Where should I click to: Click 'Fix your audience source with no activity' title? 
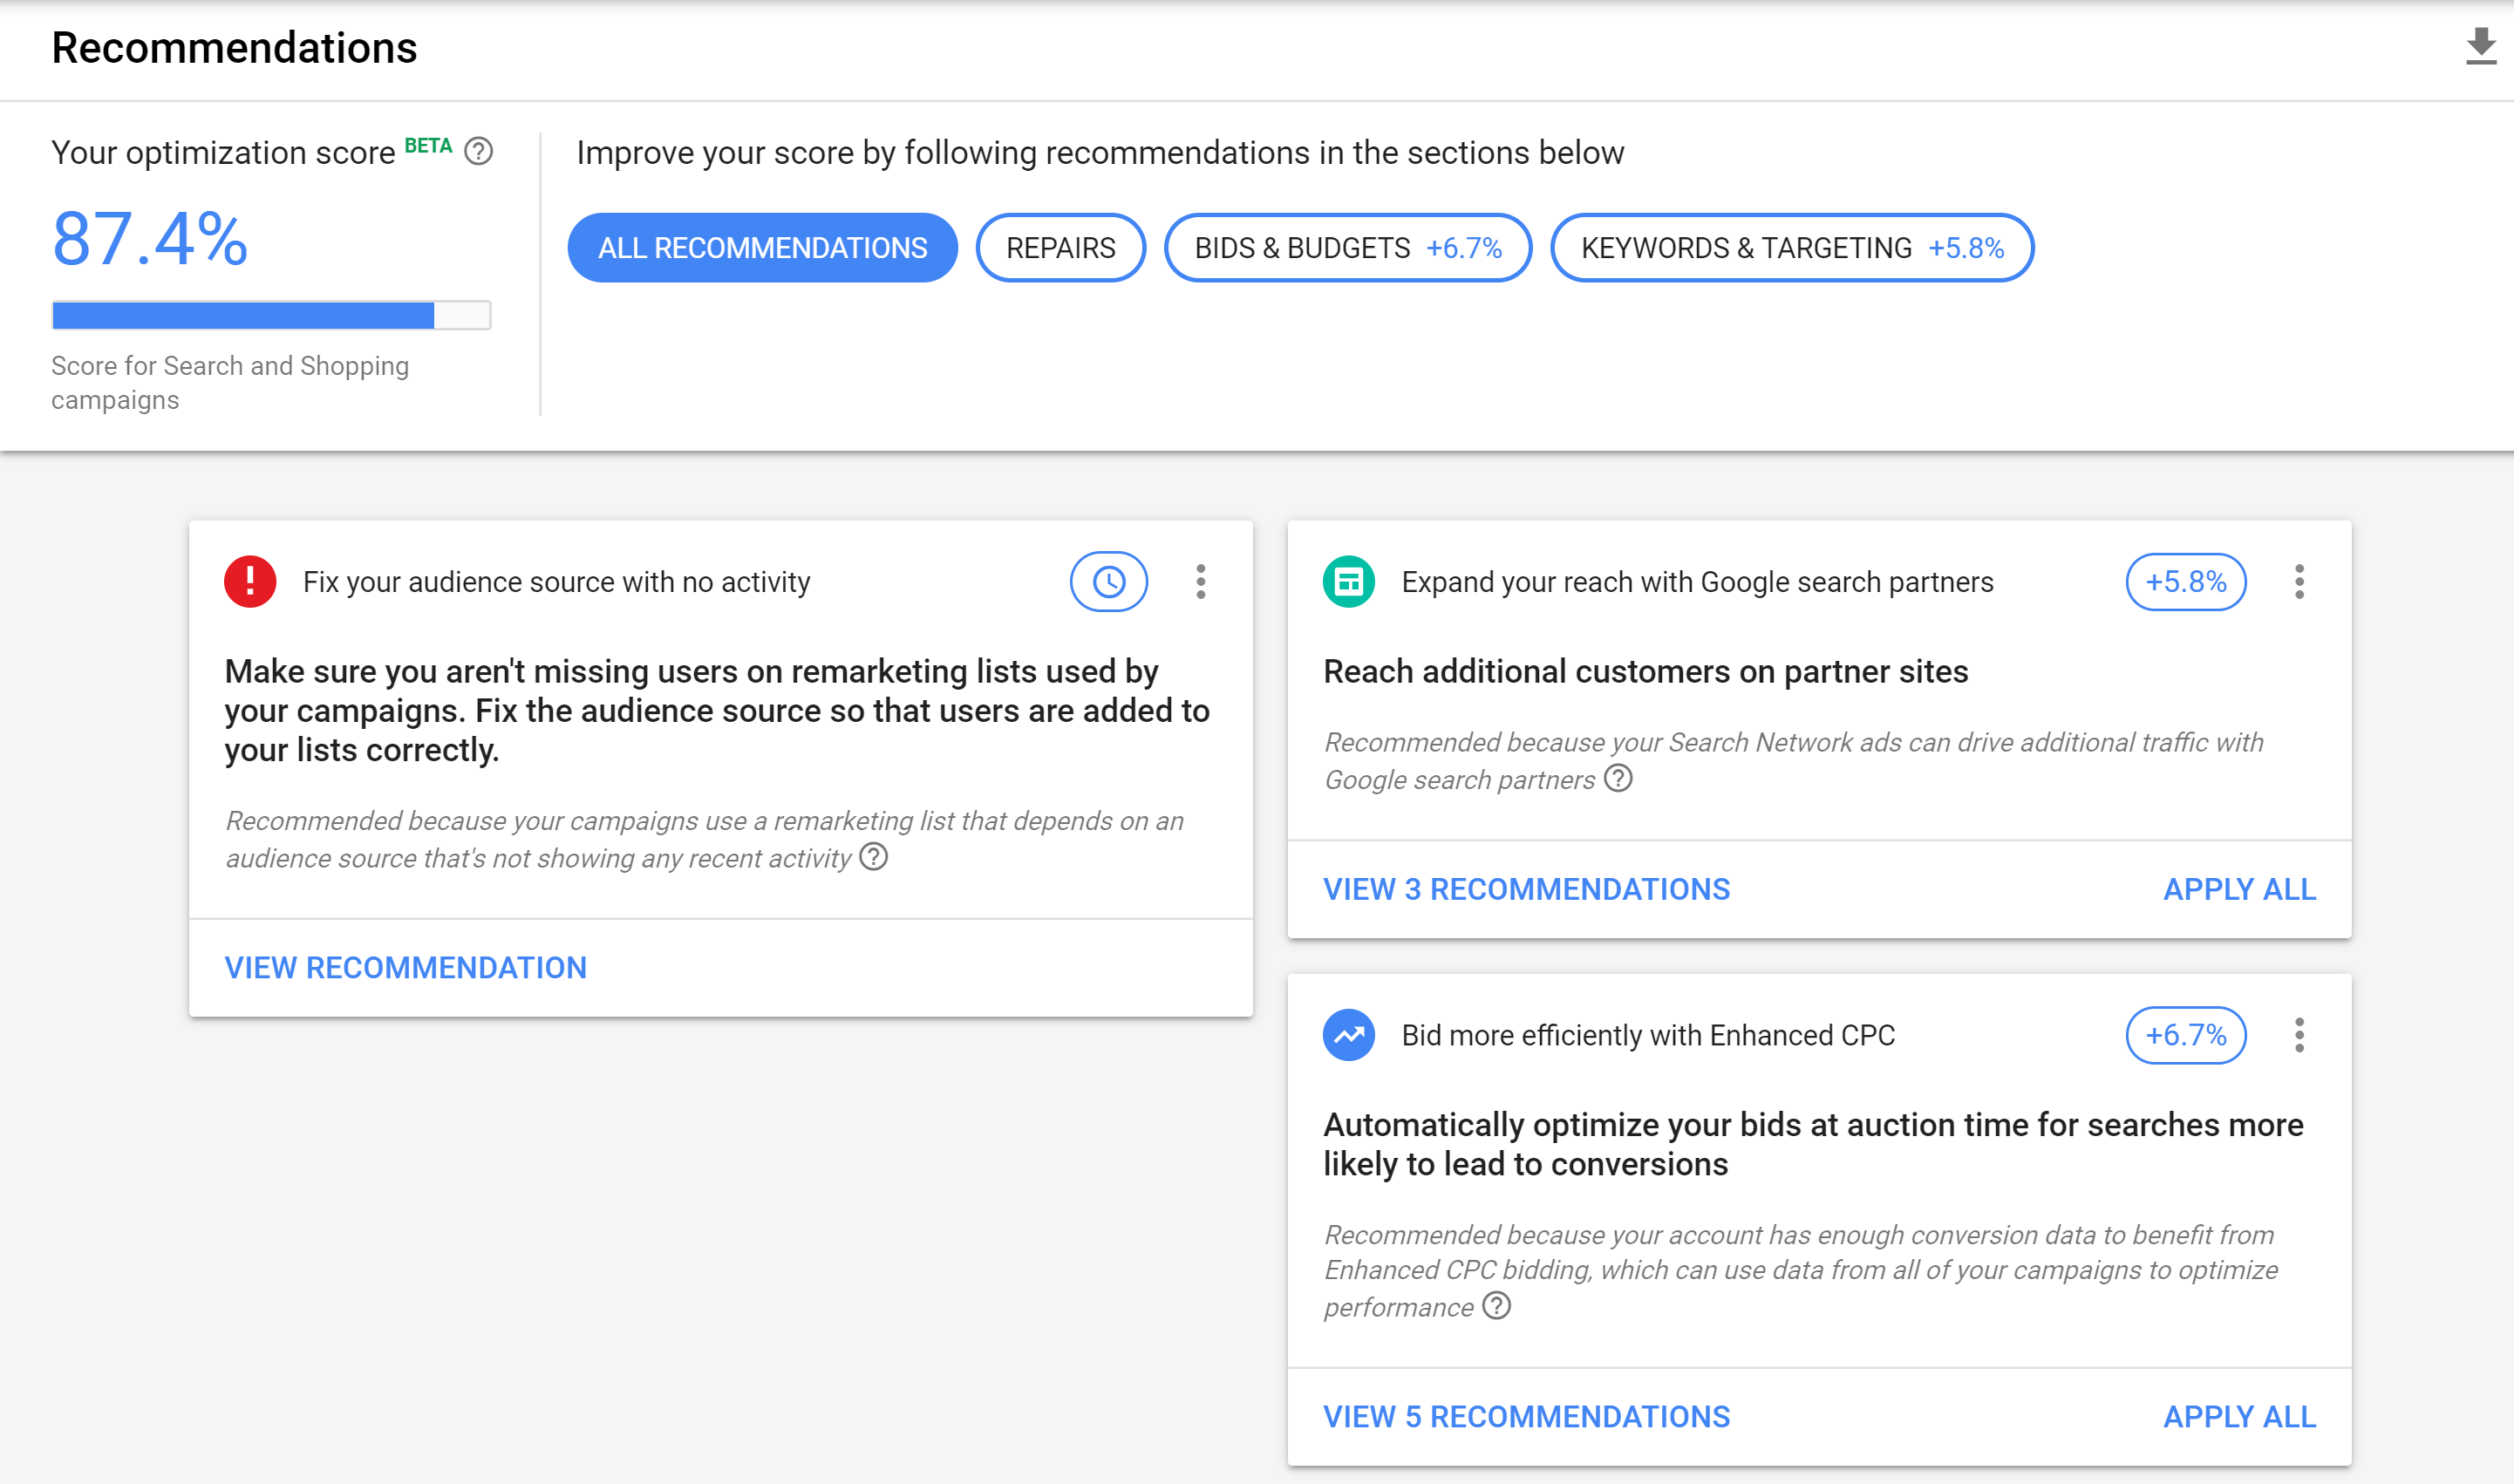pyautogui.click(x=556, y=581)
